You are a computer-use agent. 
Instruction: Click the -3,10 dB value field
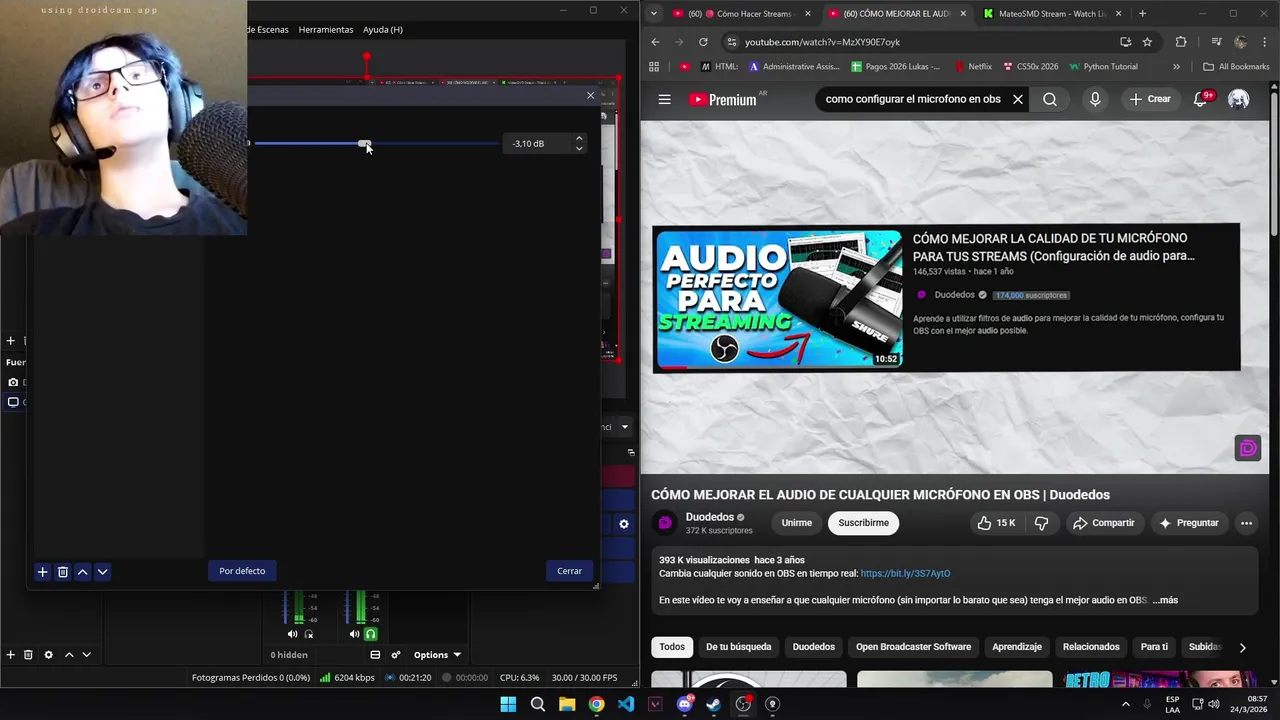click(538, 144)
